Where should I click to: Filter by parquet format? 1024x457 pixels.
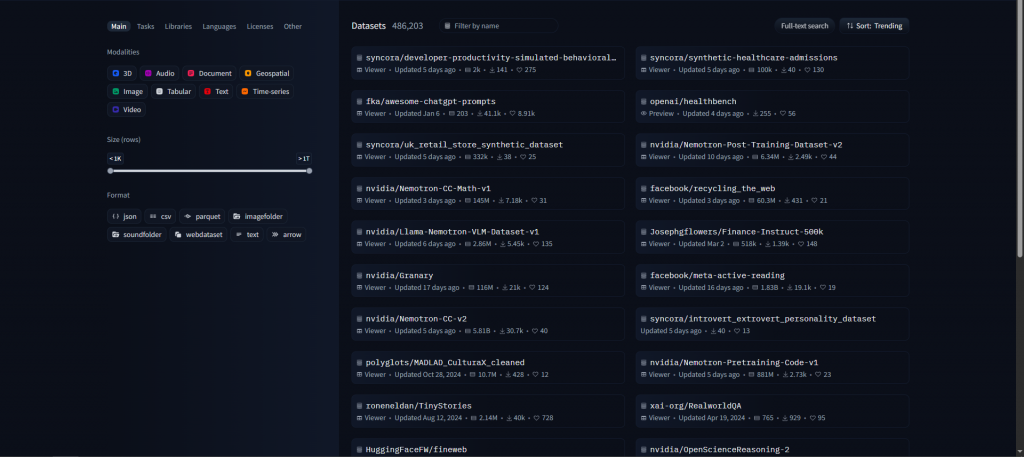point(202,216)
